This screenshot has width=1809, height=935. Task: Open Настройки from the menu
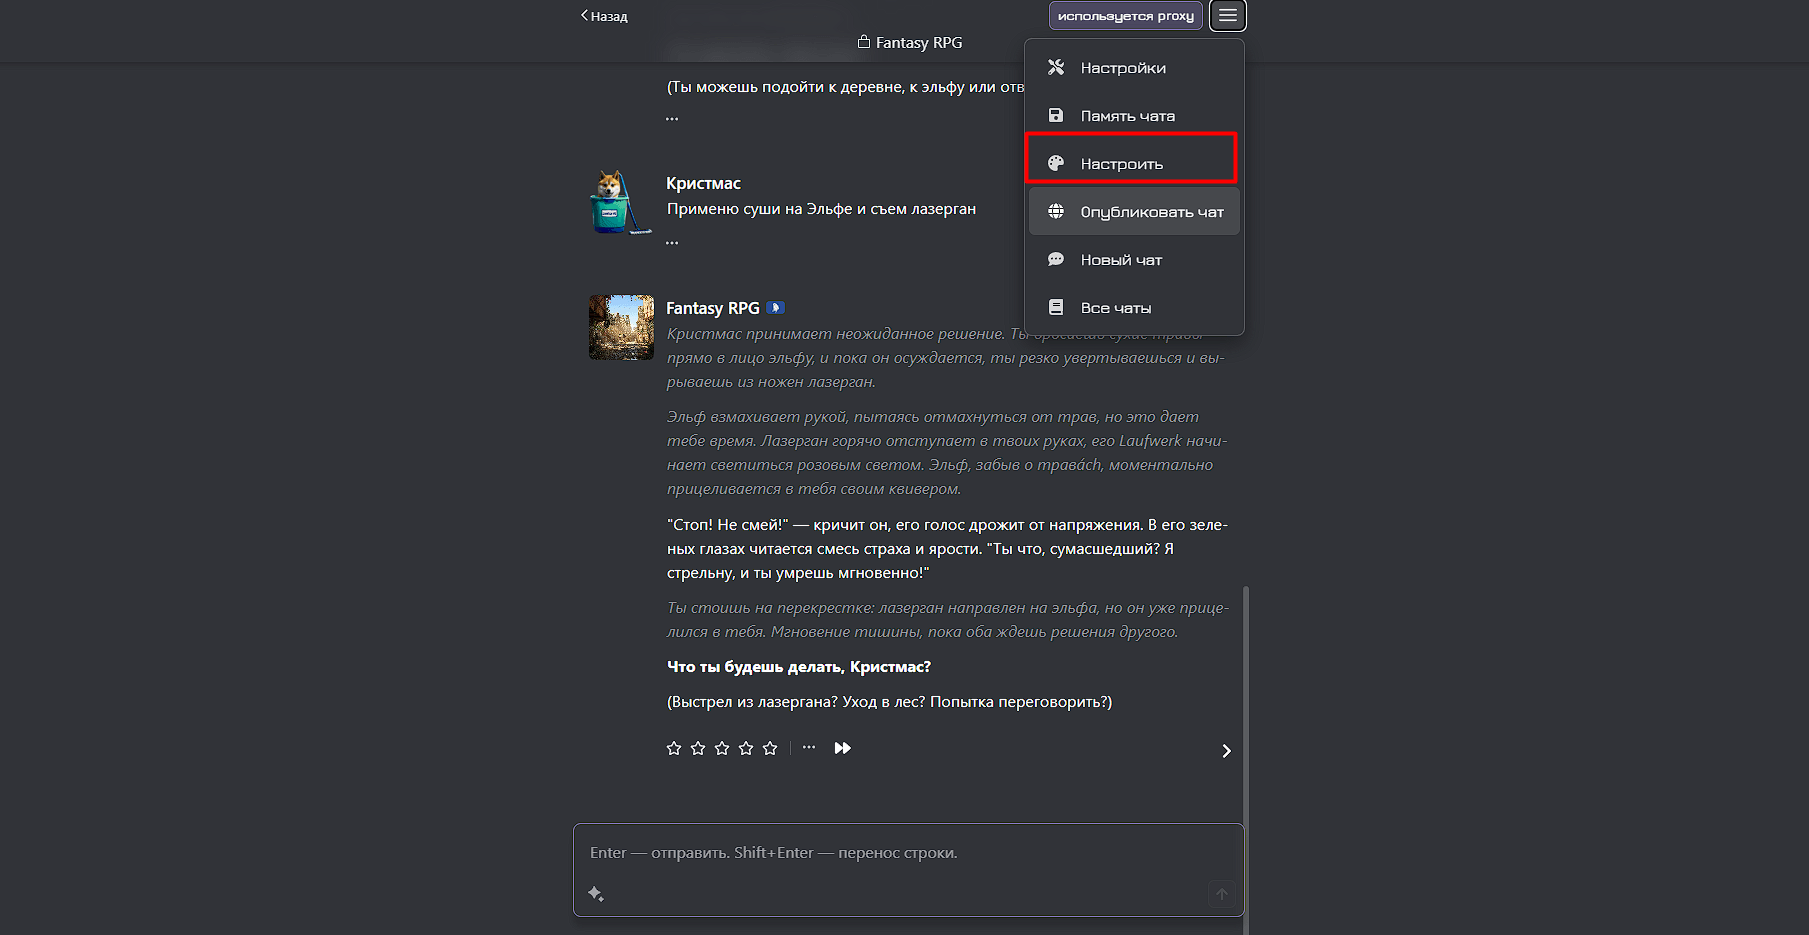pos(1134,68)
